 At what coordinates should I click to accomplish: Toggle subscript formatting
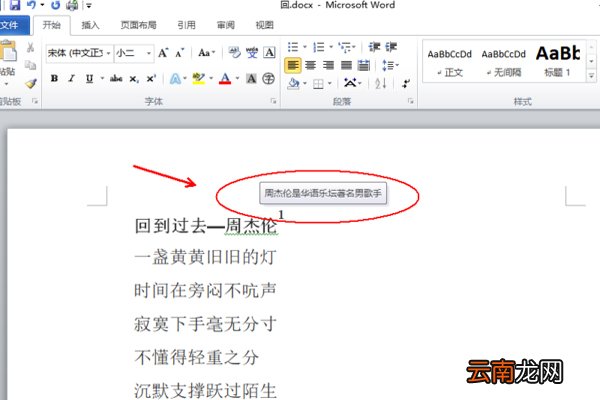coord(134,79)
